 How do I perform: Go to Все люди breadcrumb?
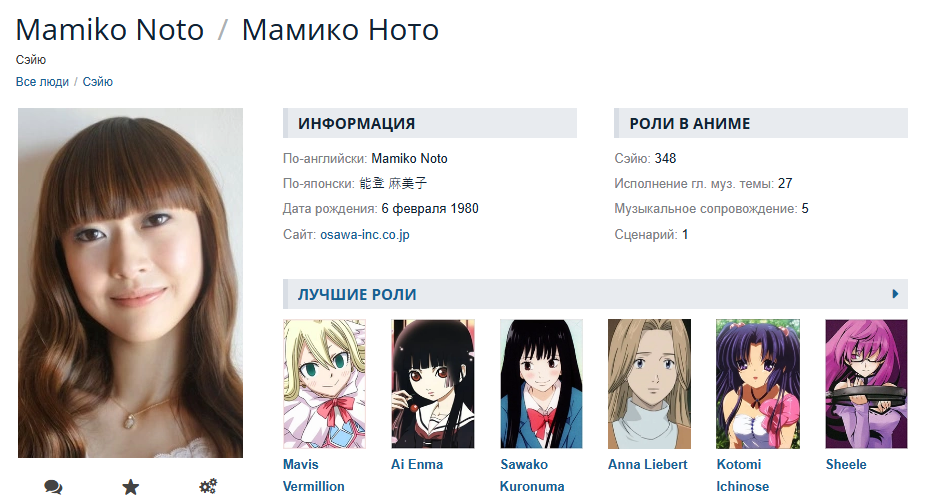pyautogui.click(x=42, y=82)
